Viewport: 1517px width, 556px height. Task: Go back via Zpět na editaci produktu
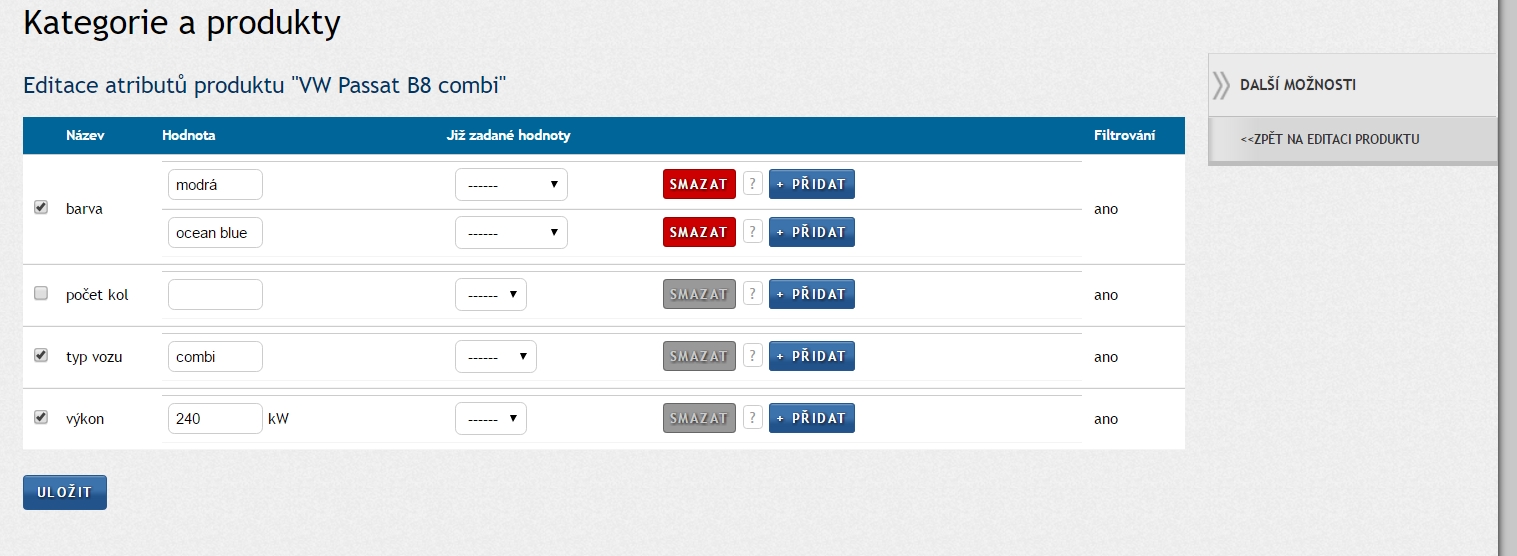pyautogui.click(x=1329, y=139)
